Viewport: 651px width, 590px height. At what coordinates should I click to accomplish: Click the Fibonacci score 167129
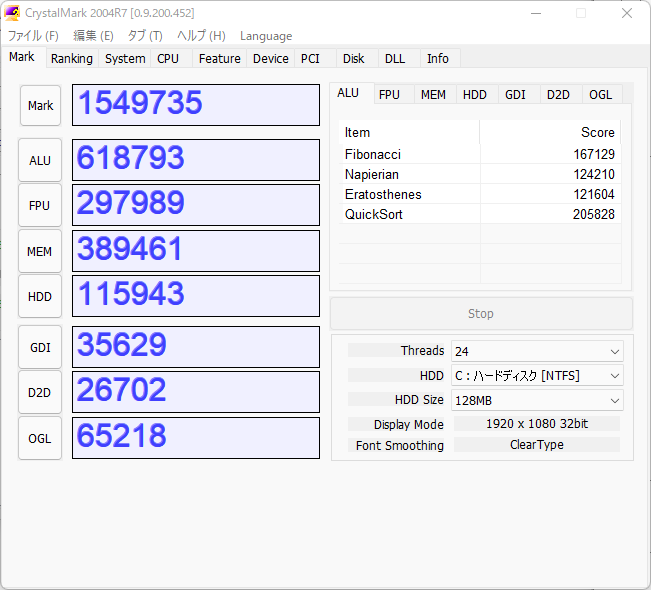[594, 154]
